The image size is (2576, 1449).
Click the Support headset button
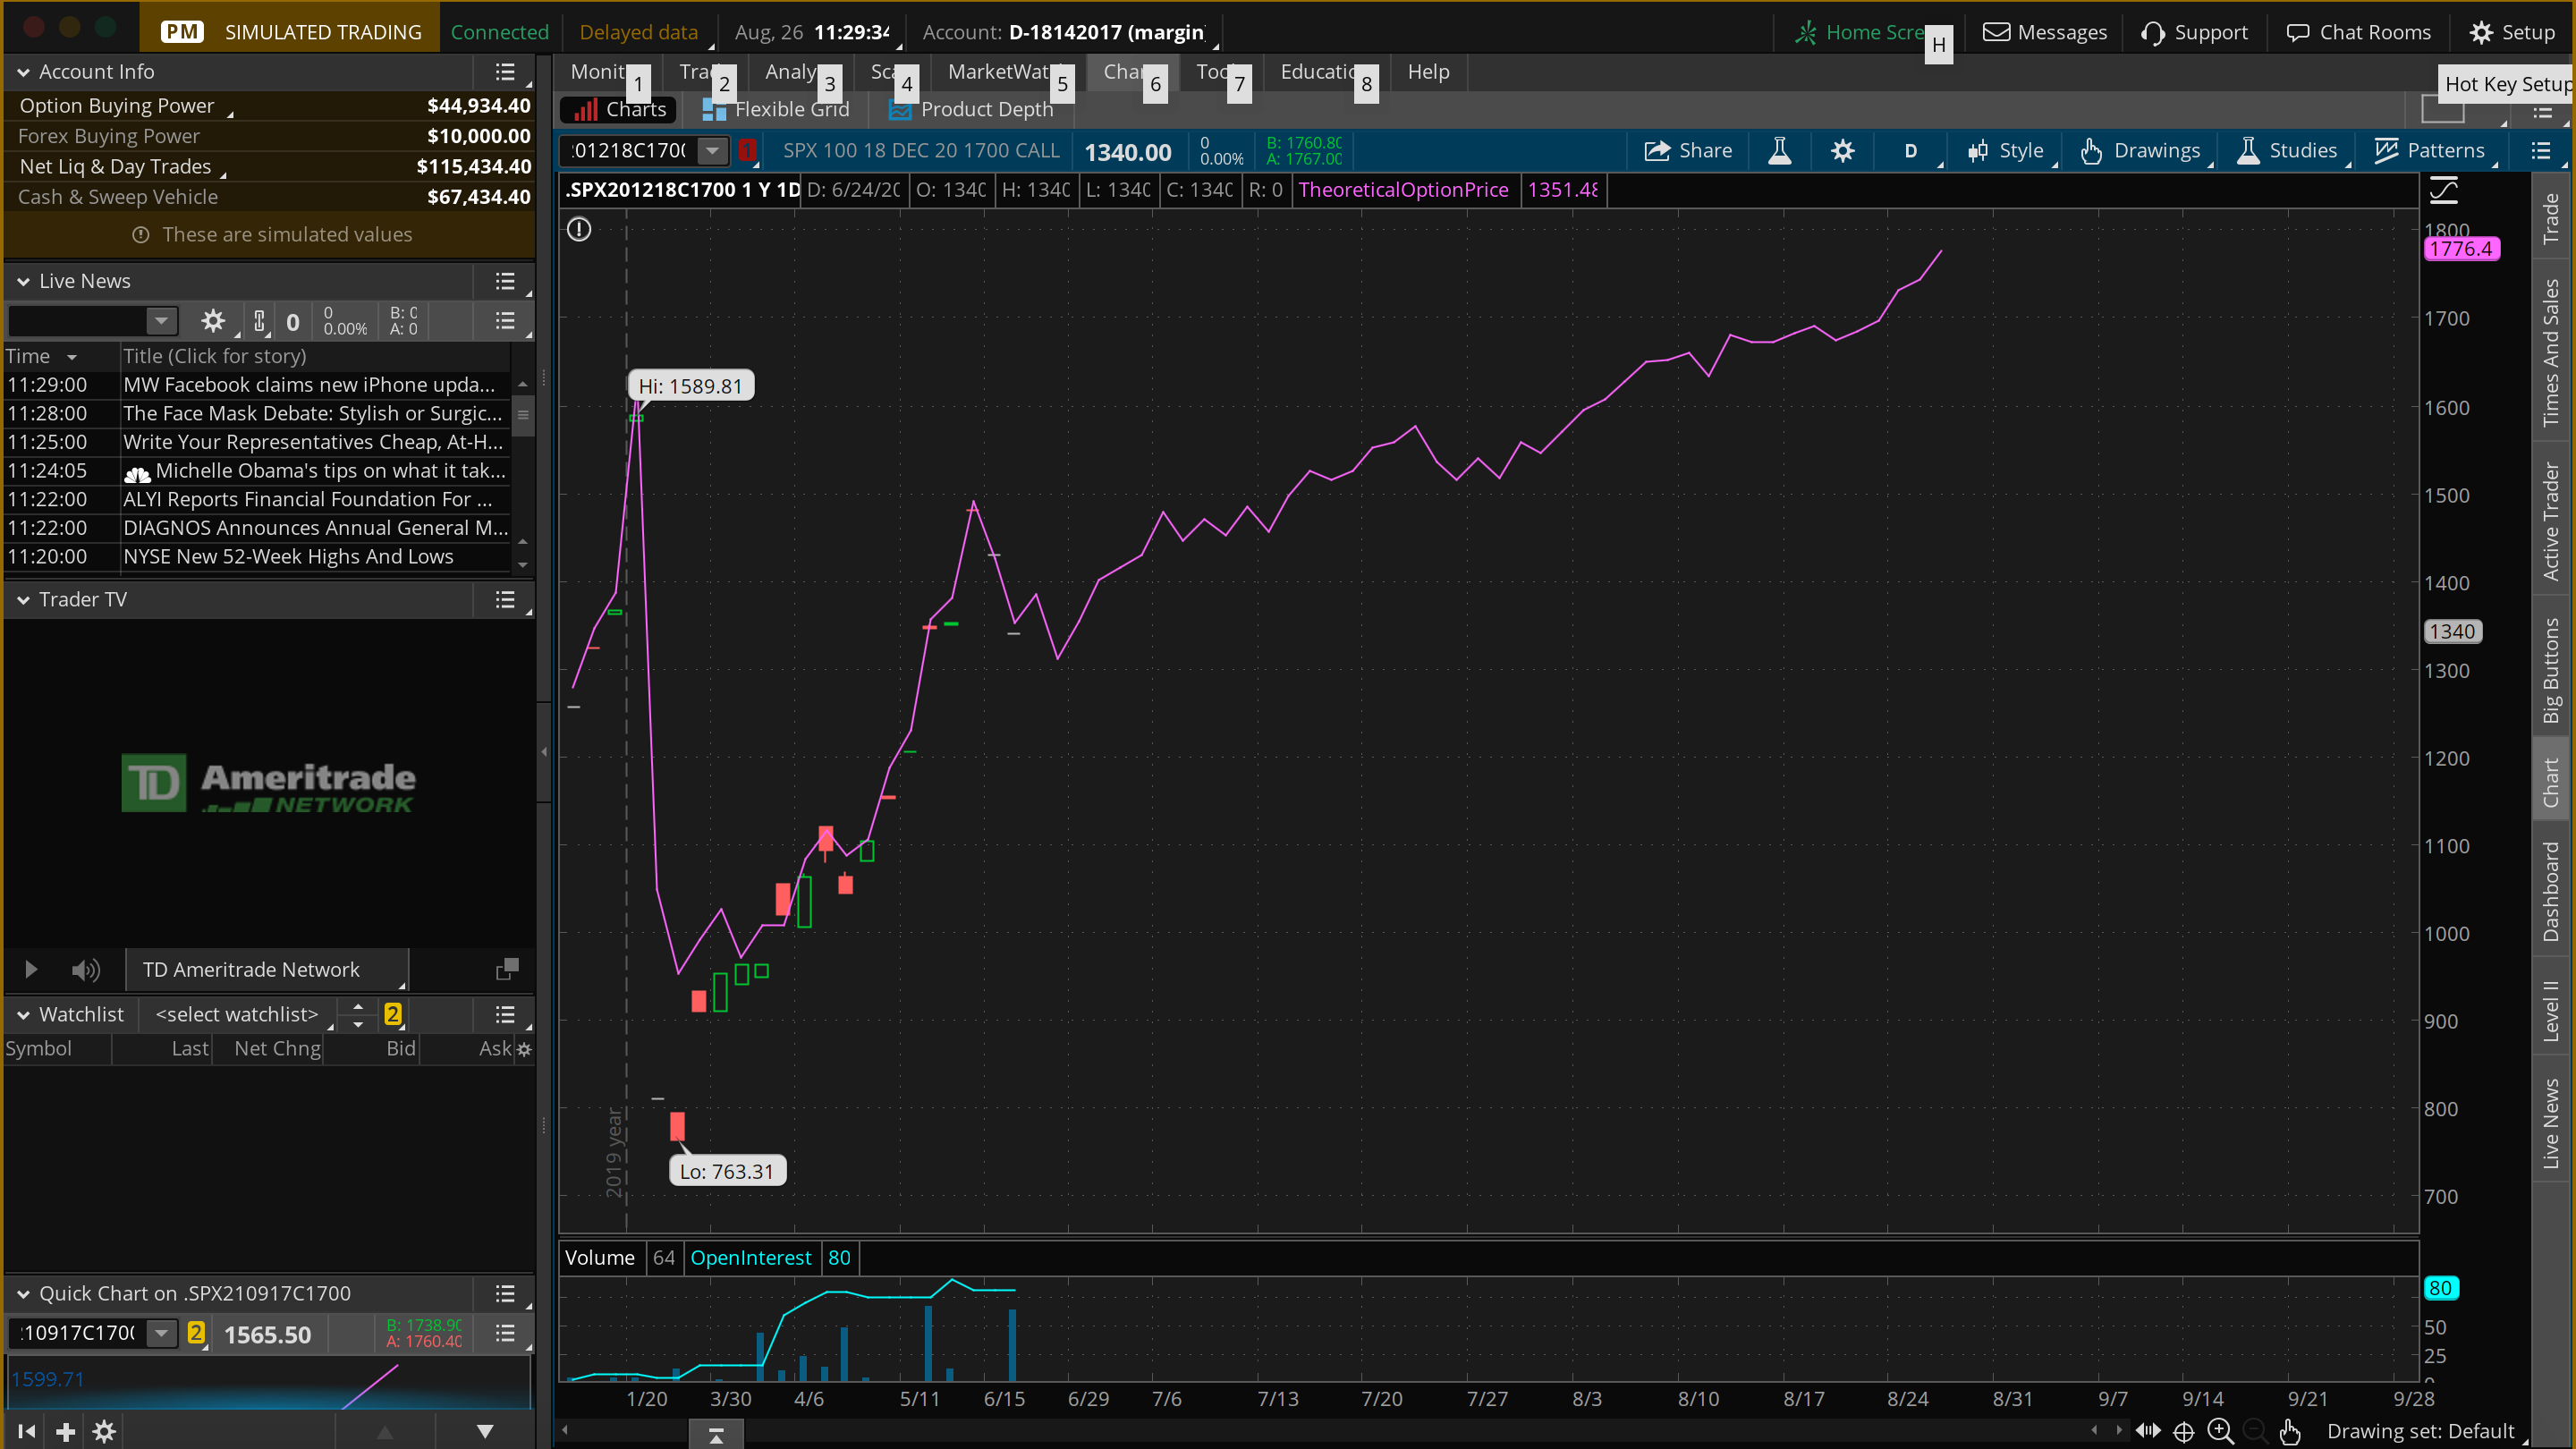2194,32
